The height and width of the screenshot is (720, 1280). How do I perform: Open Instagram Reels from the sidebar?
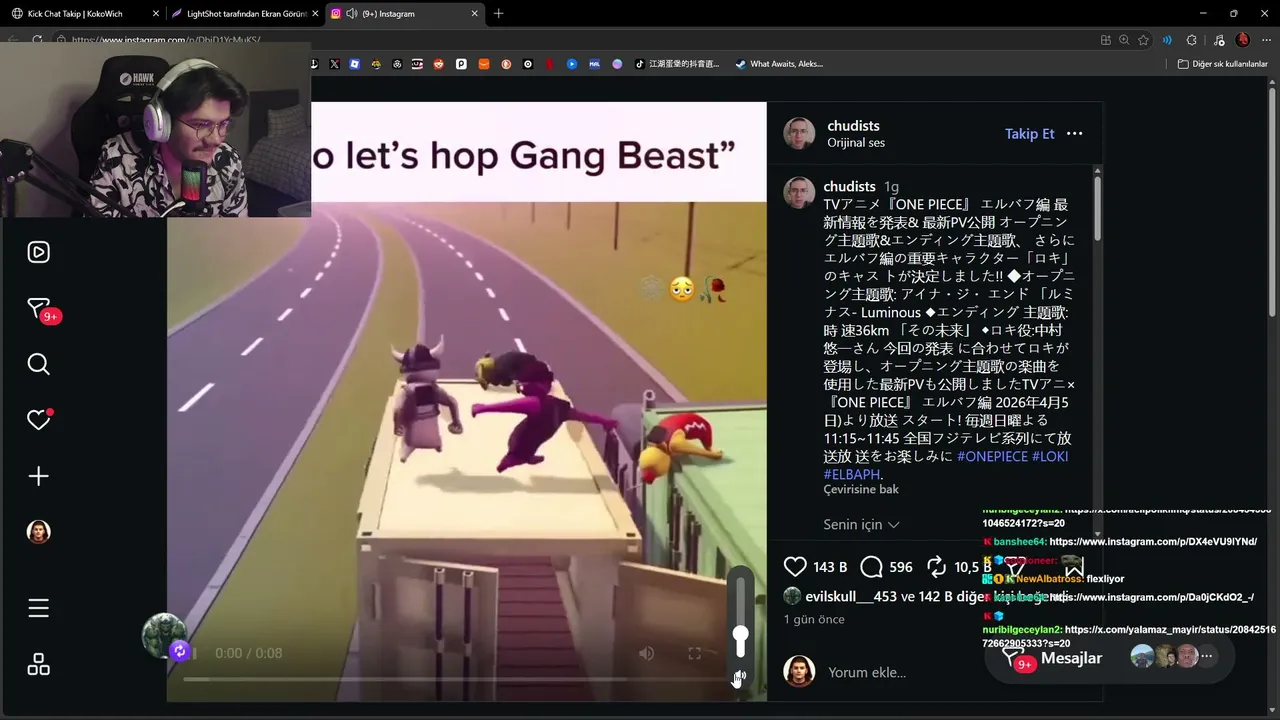tap(38, 252)
